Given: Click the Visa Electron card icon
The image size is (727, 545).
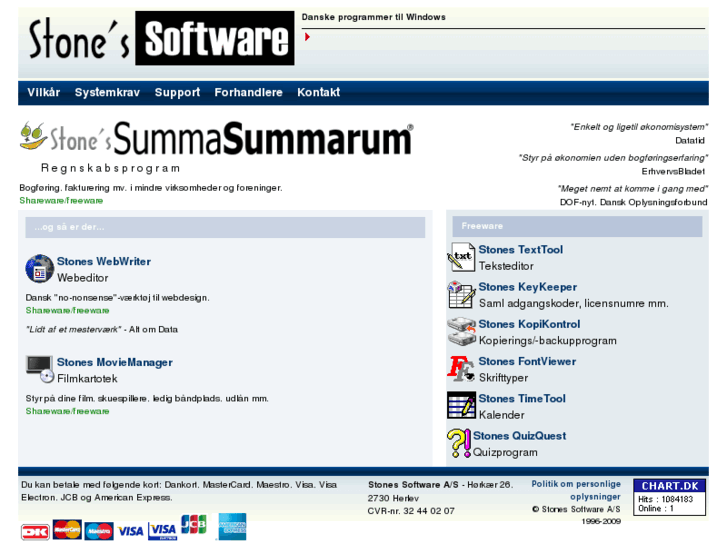Looking at the screenshot, I should [x=162, y=531].
